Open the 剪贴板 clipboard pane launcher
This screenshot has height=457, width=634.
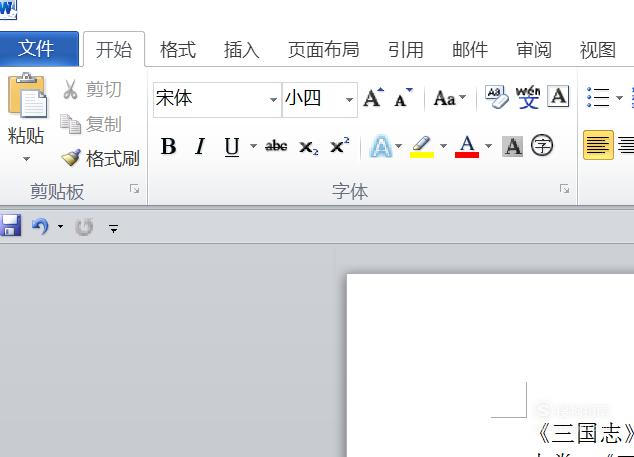coord(134,188)
